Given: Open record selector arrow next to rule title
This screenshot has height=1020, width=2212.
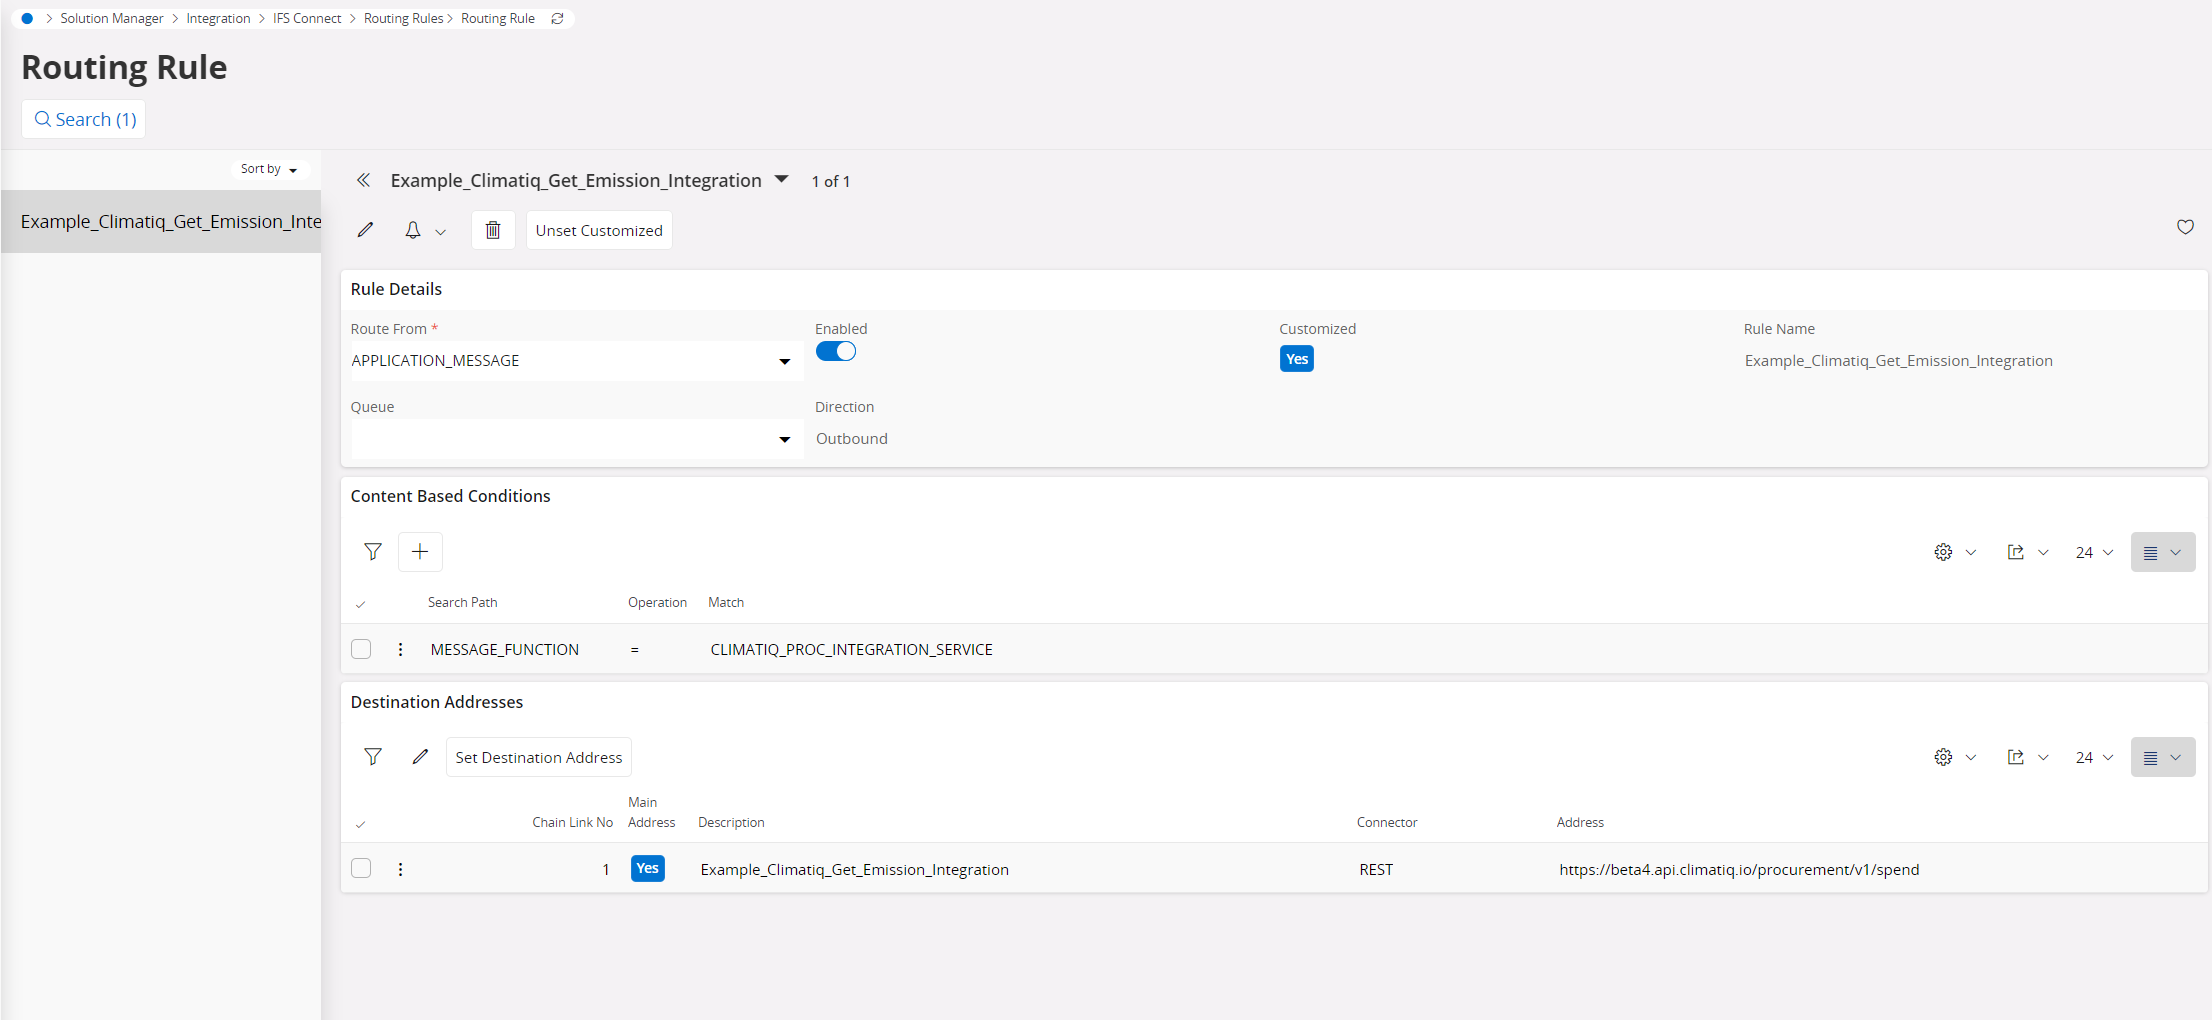Looking at the screenshot, I should (x=782, y=180).
